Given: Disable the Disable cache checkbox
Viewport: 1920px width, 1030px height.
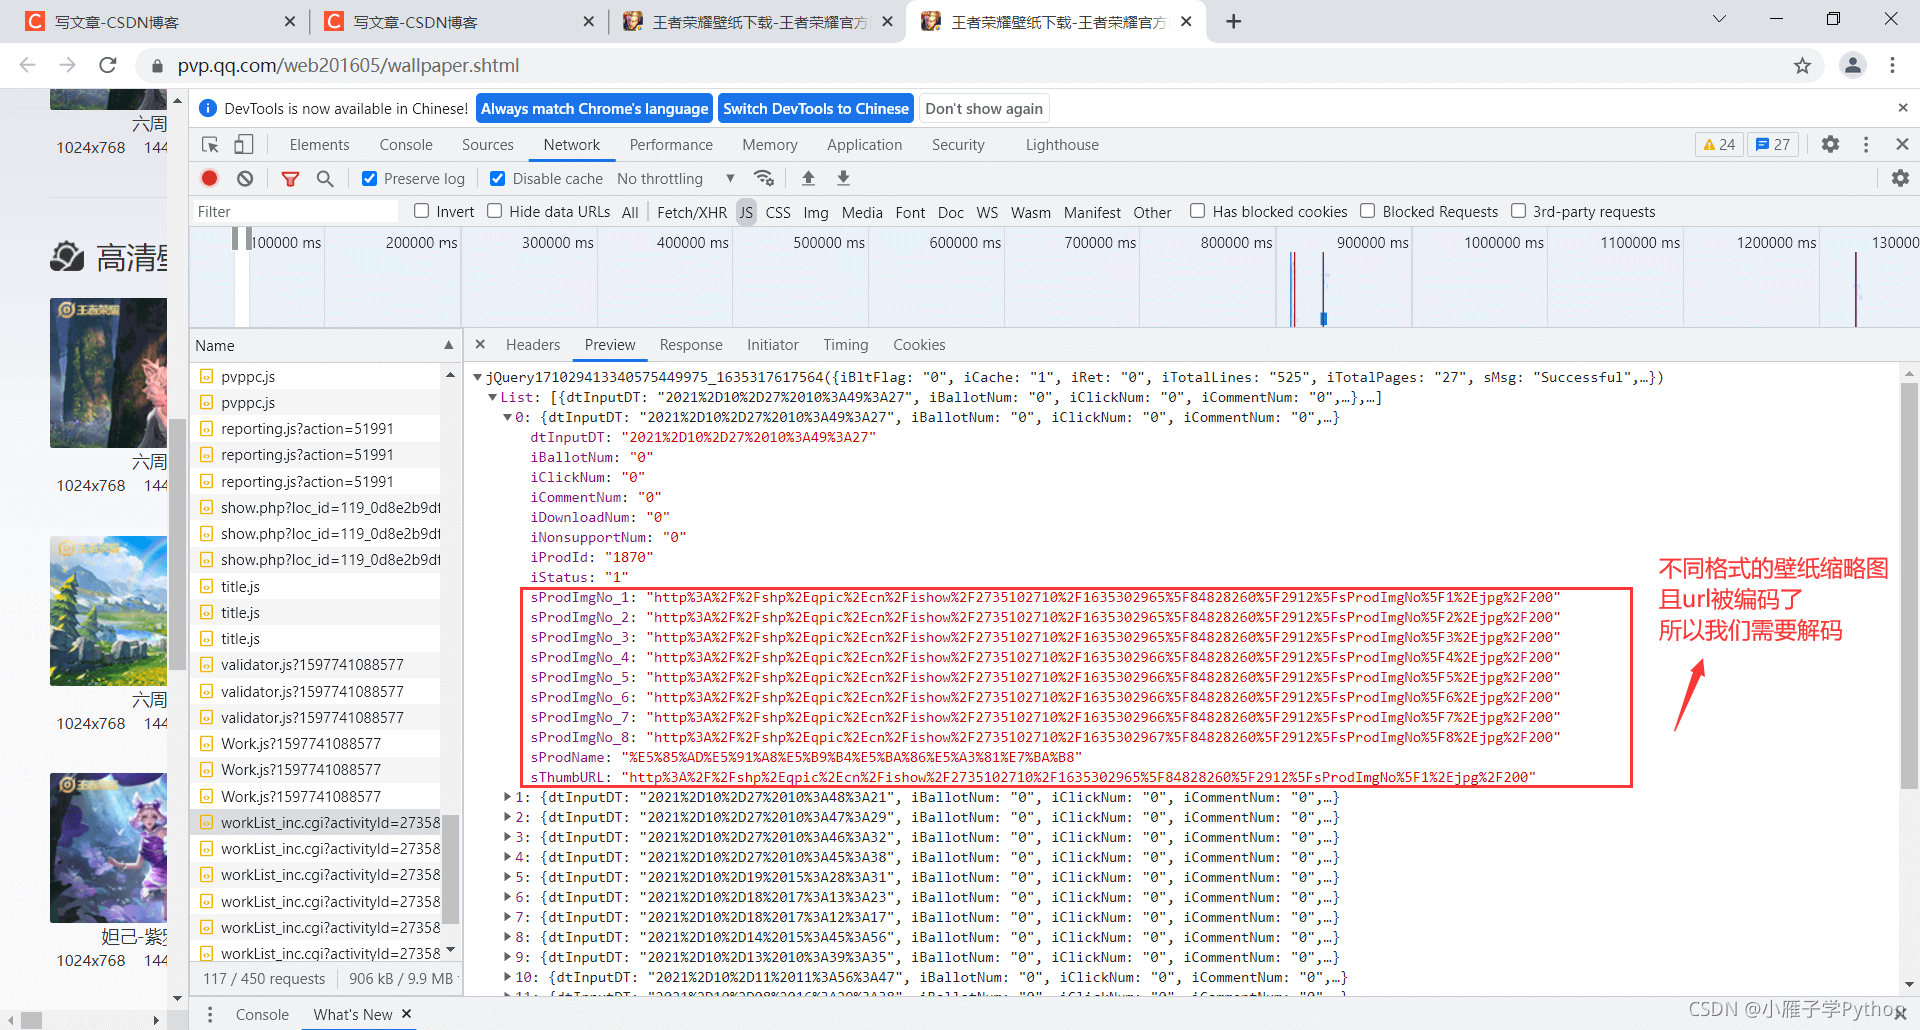Looking at the screenshot, I should point(498,178).
